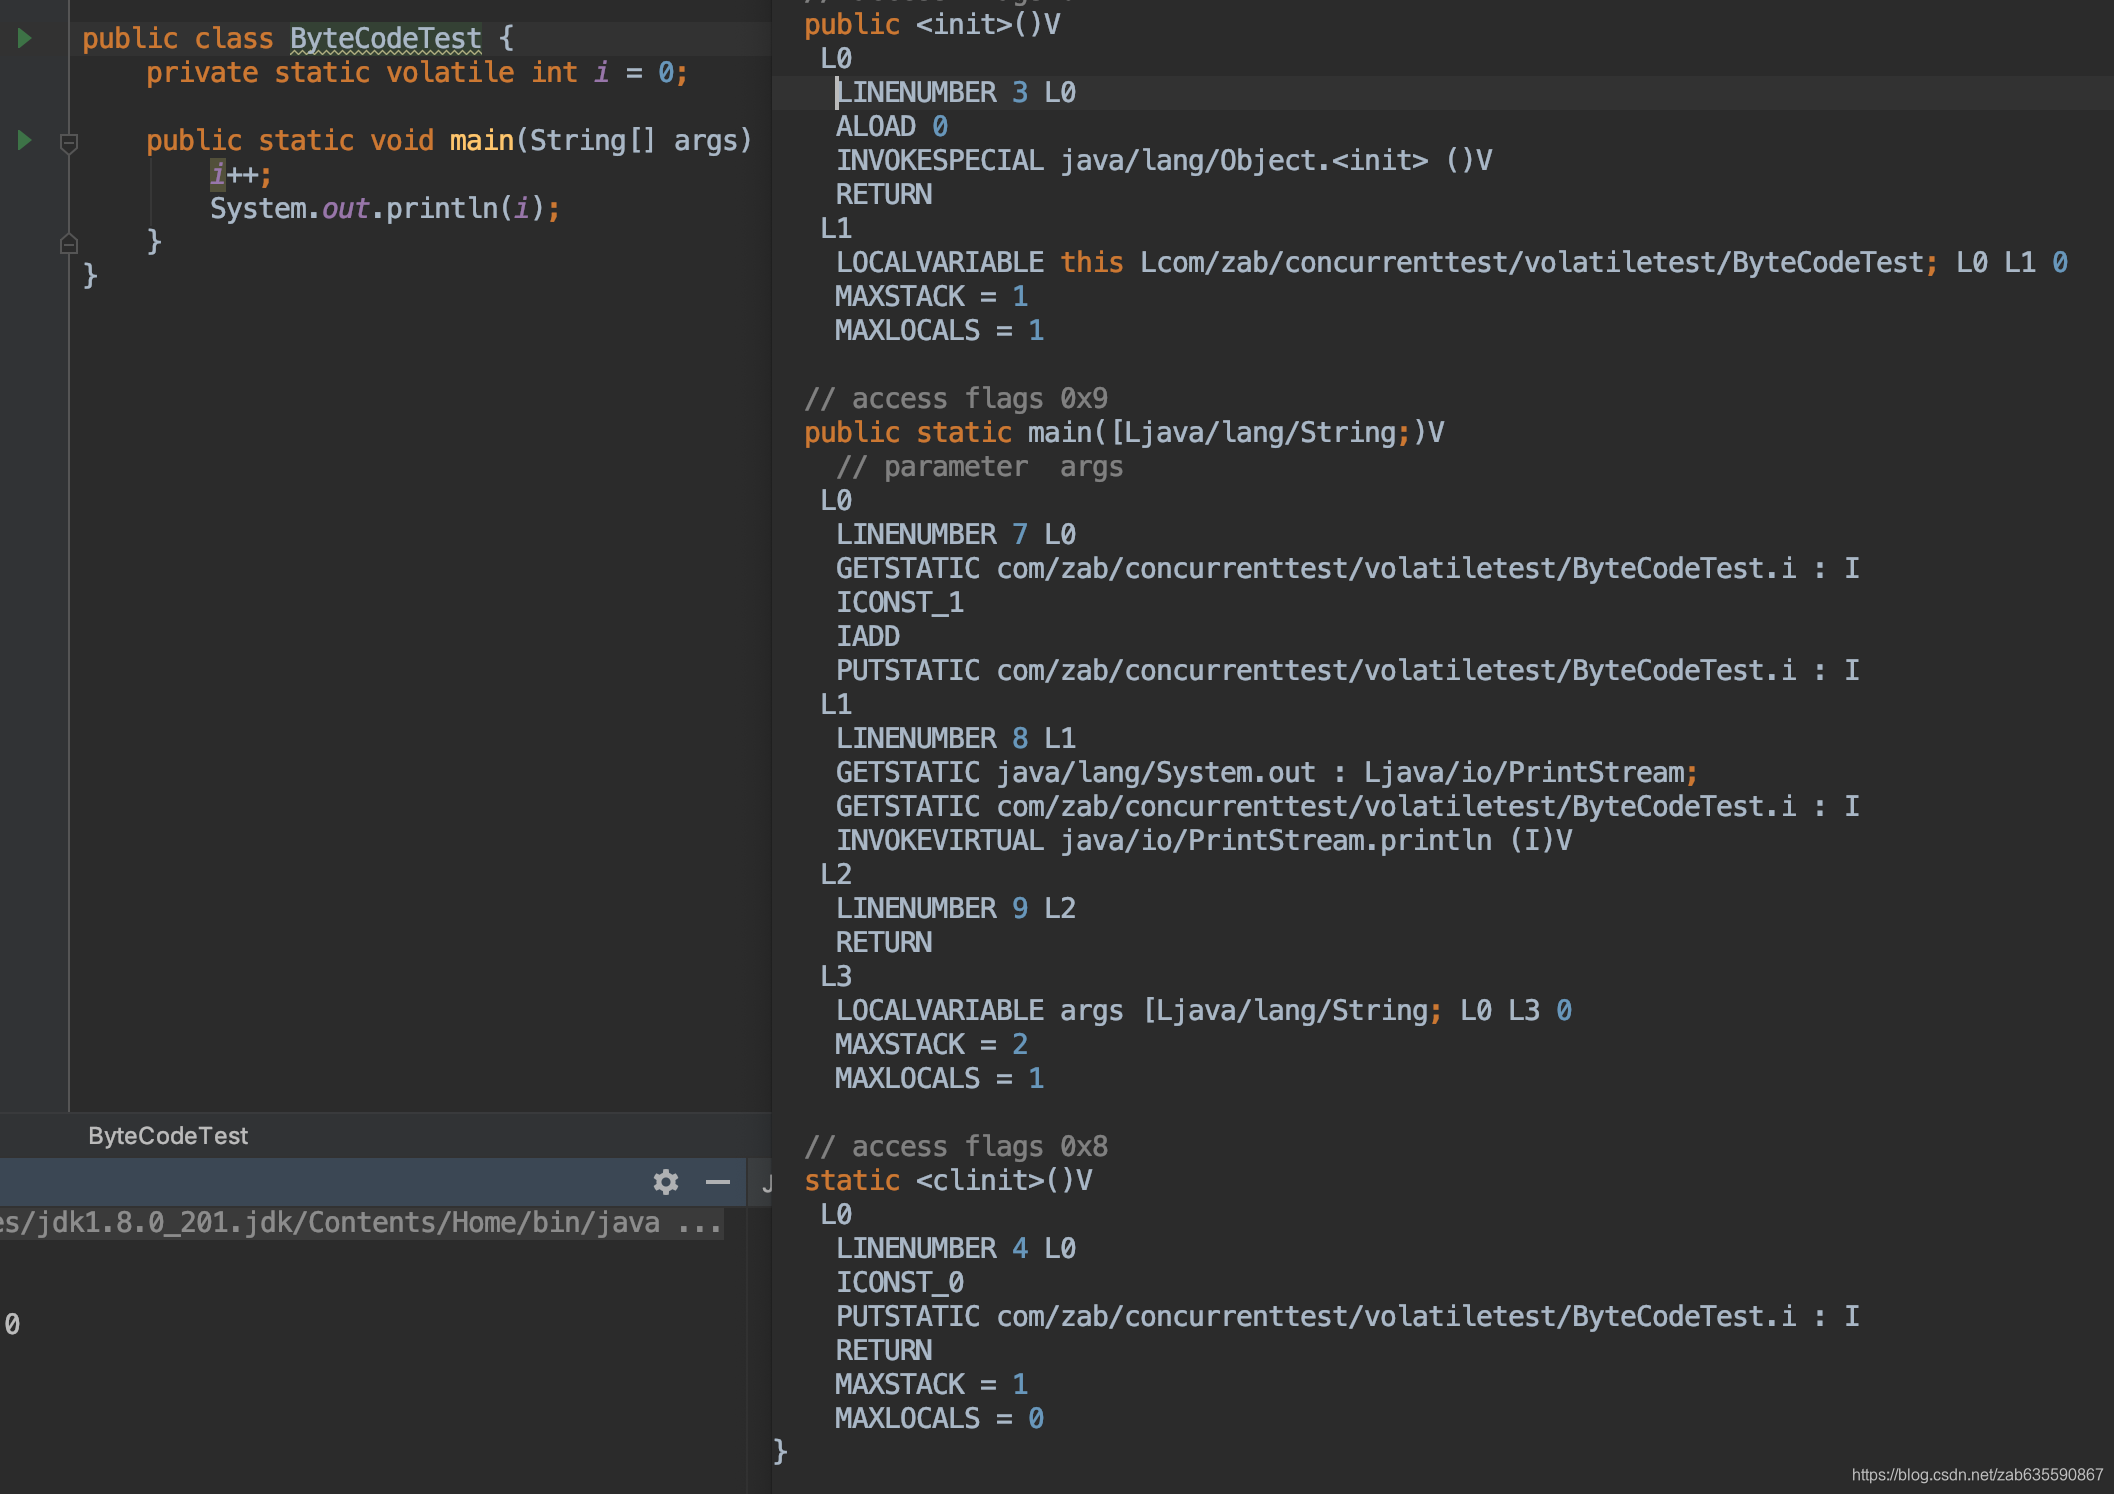This screenshot has height=1494, width=2114.
Task: Click ByteCodeTest class name in the declaration
Action: pos(385,38)
